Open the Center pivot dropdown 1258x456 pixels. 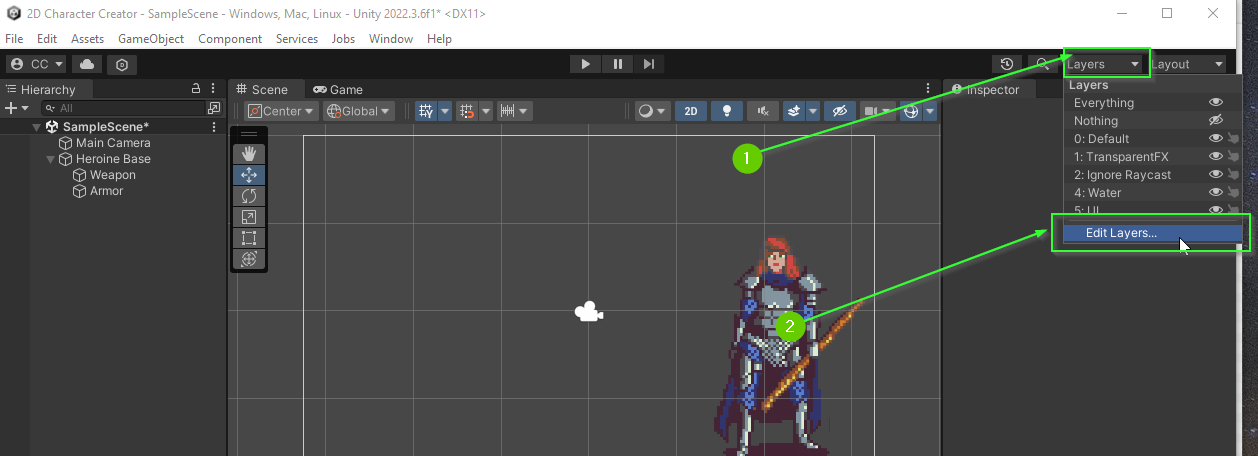(x=282, y=111)
